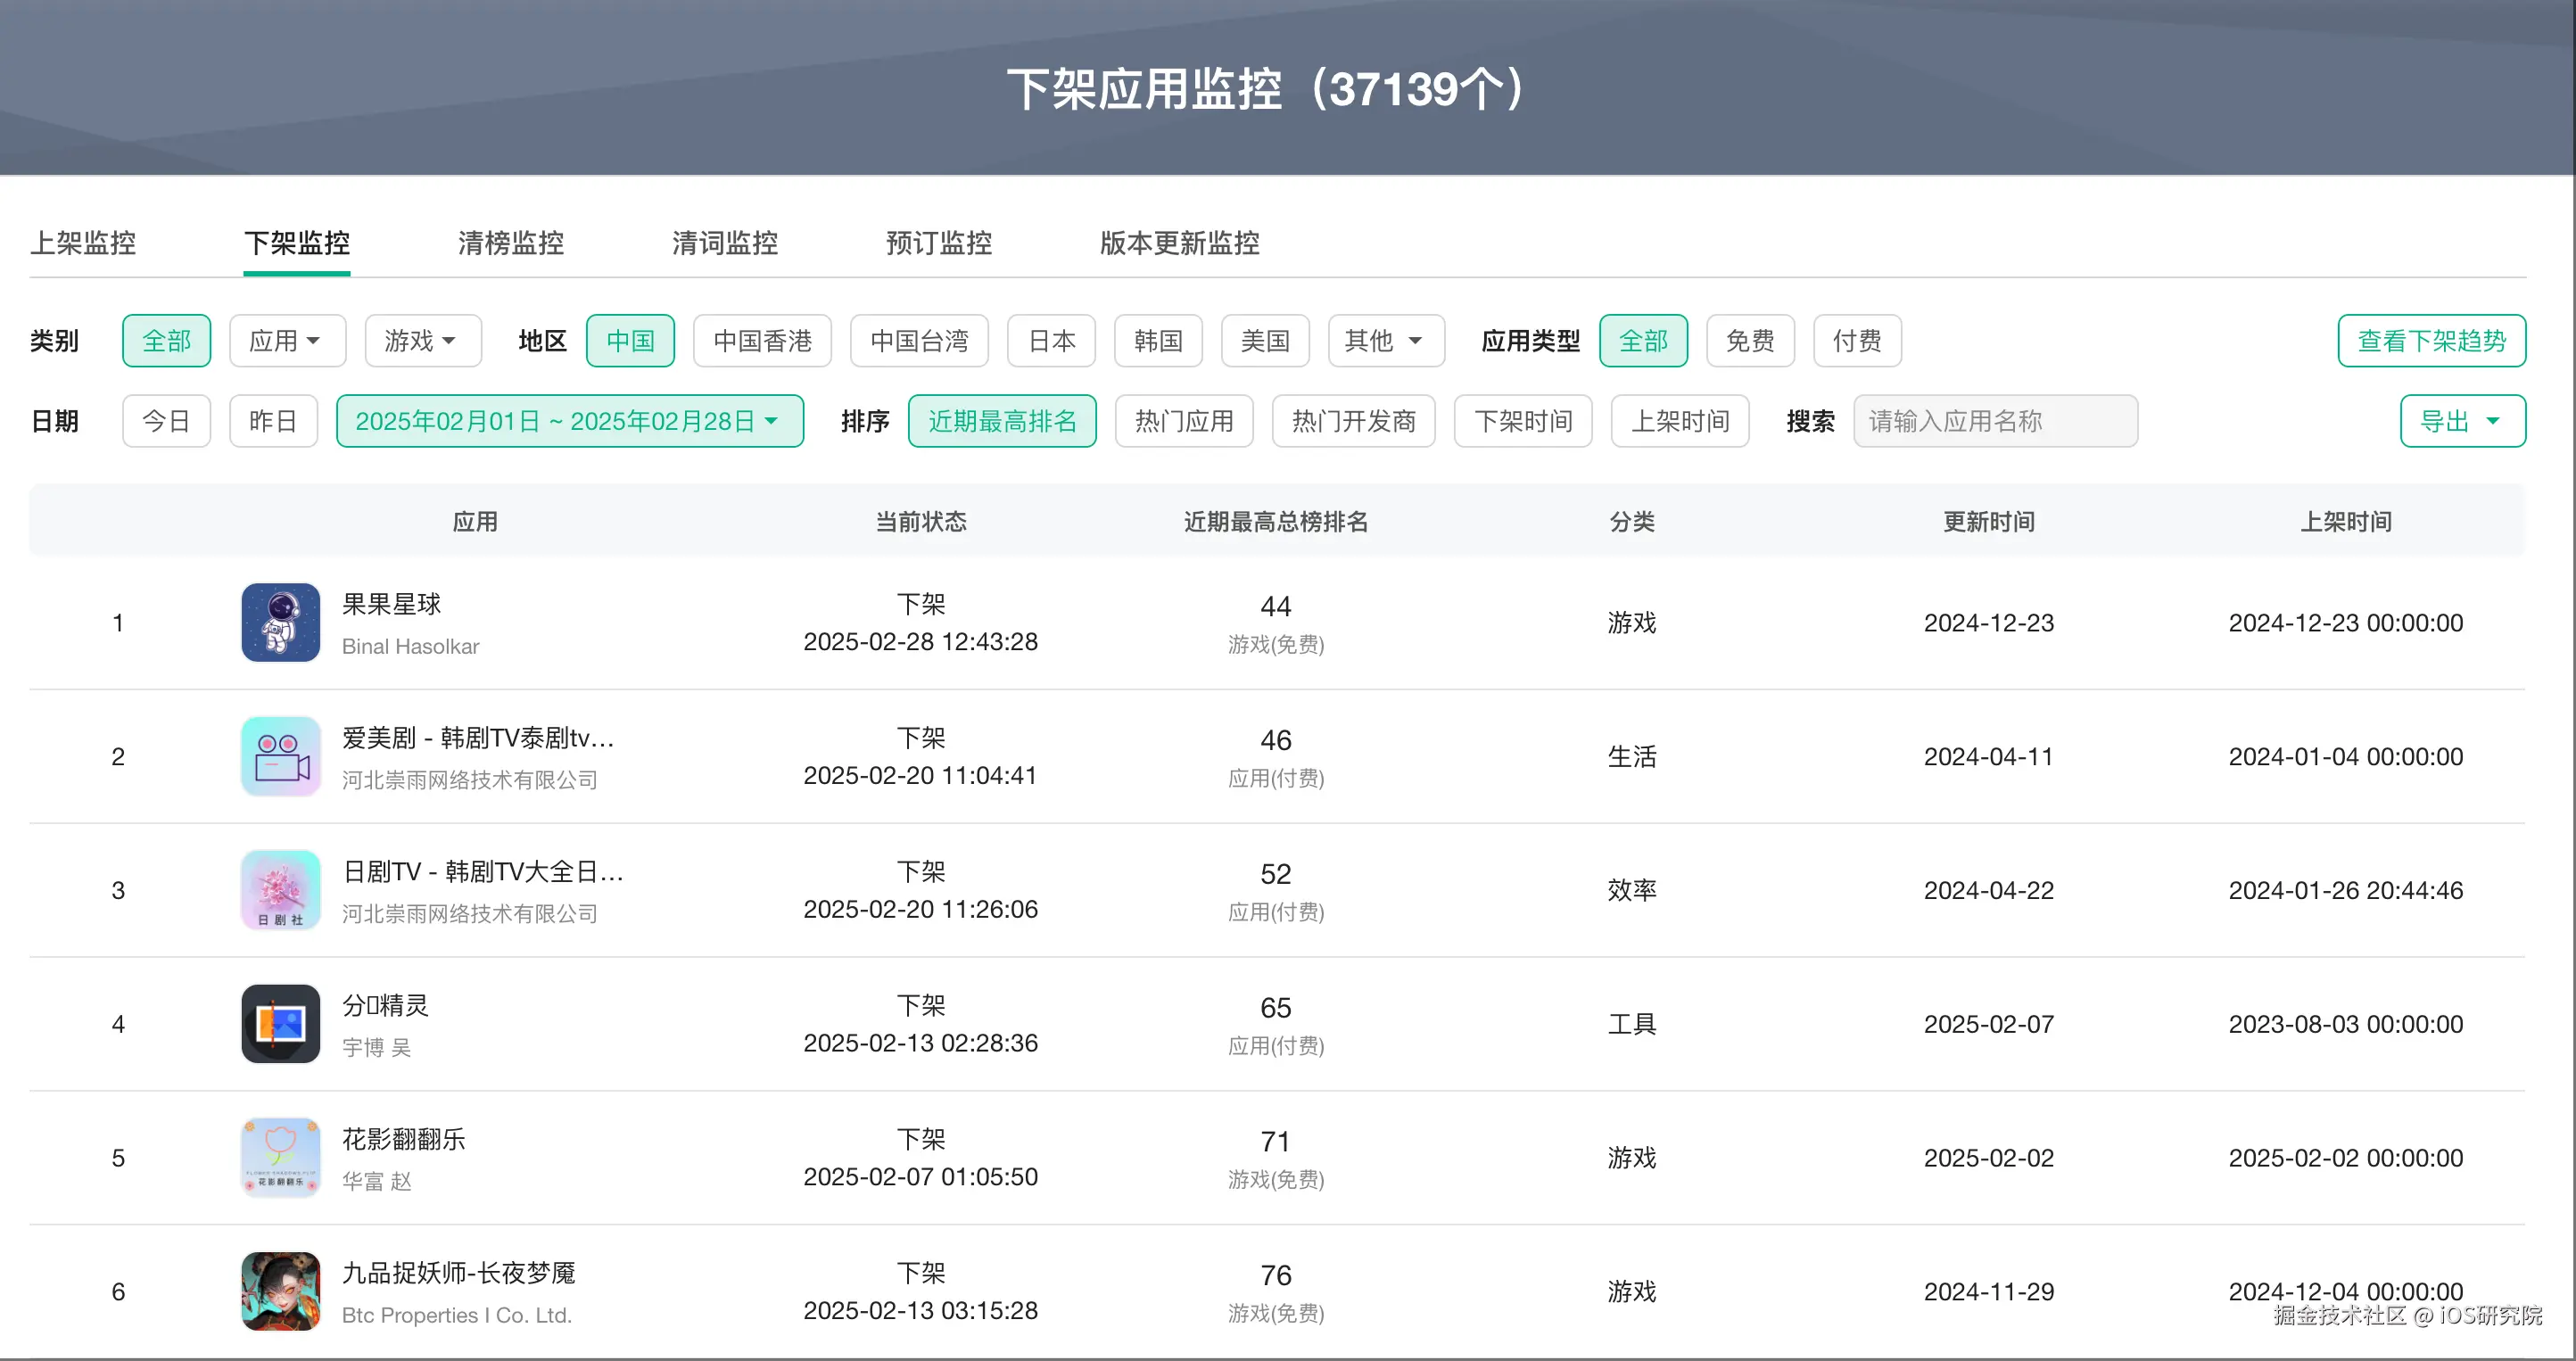
Task: Click the 查看下架趋势 button
Action: click(2432, 340)
